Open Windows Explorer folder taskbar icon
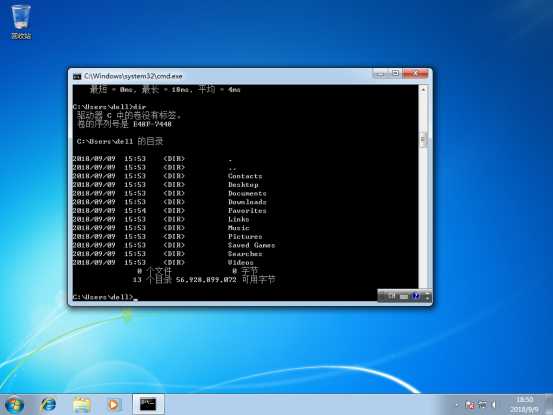The width and height of the screenshot is (553, 415). (81, 405)
